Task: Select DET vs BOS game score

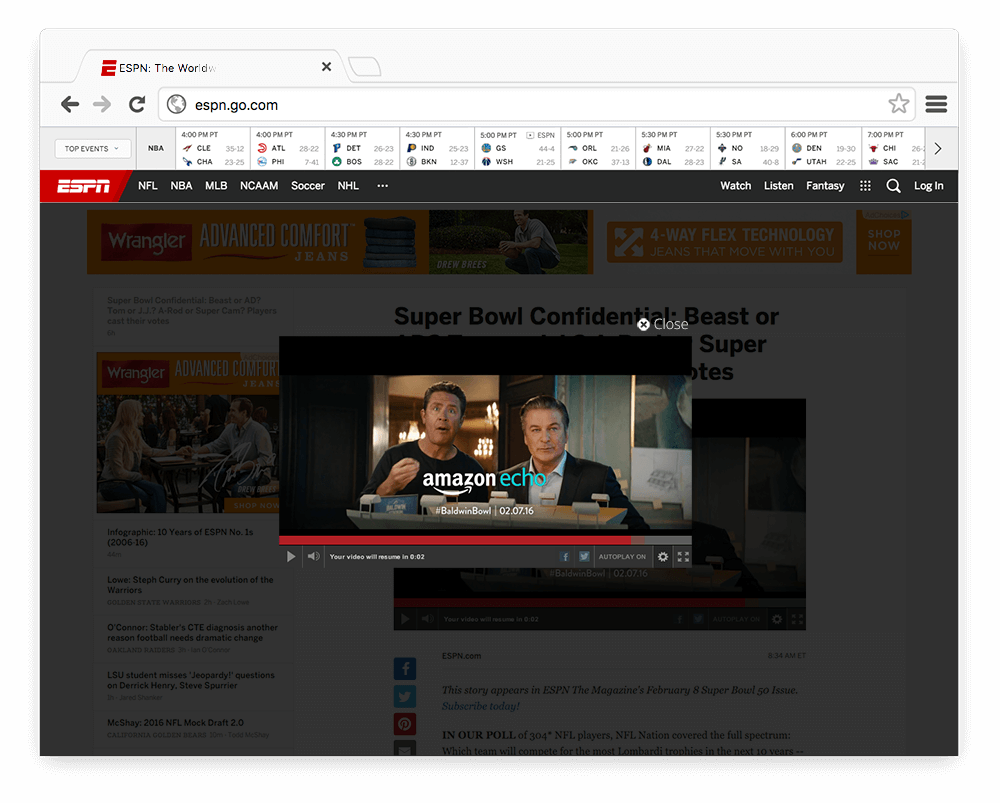Action: (x=362, y=148)
